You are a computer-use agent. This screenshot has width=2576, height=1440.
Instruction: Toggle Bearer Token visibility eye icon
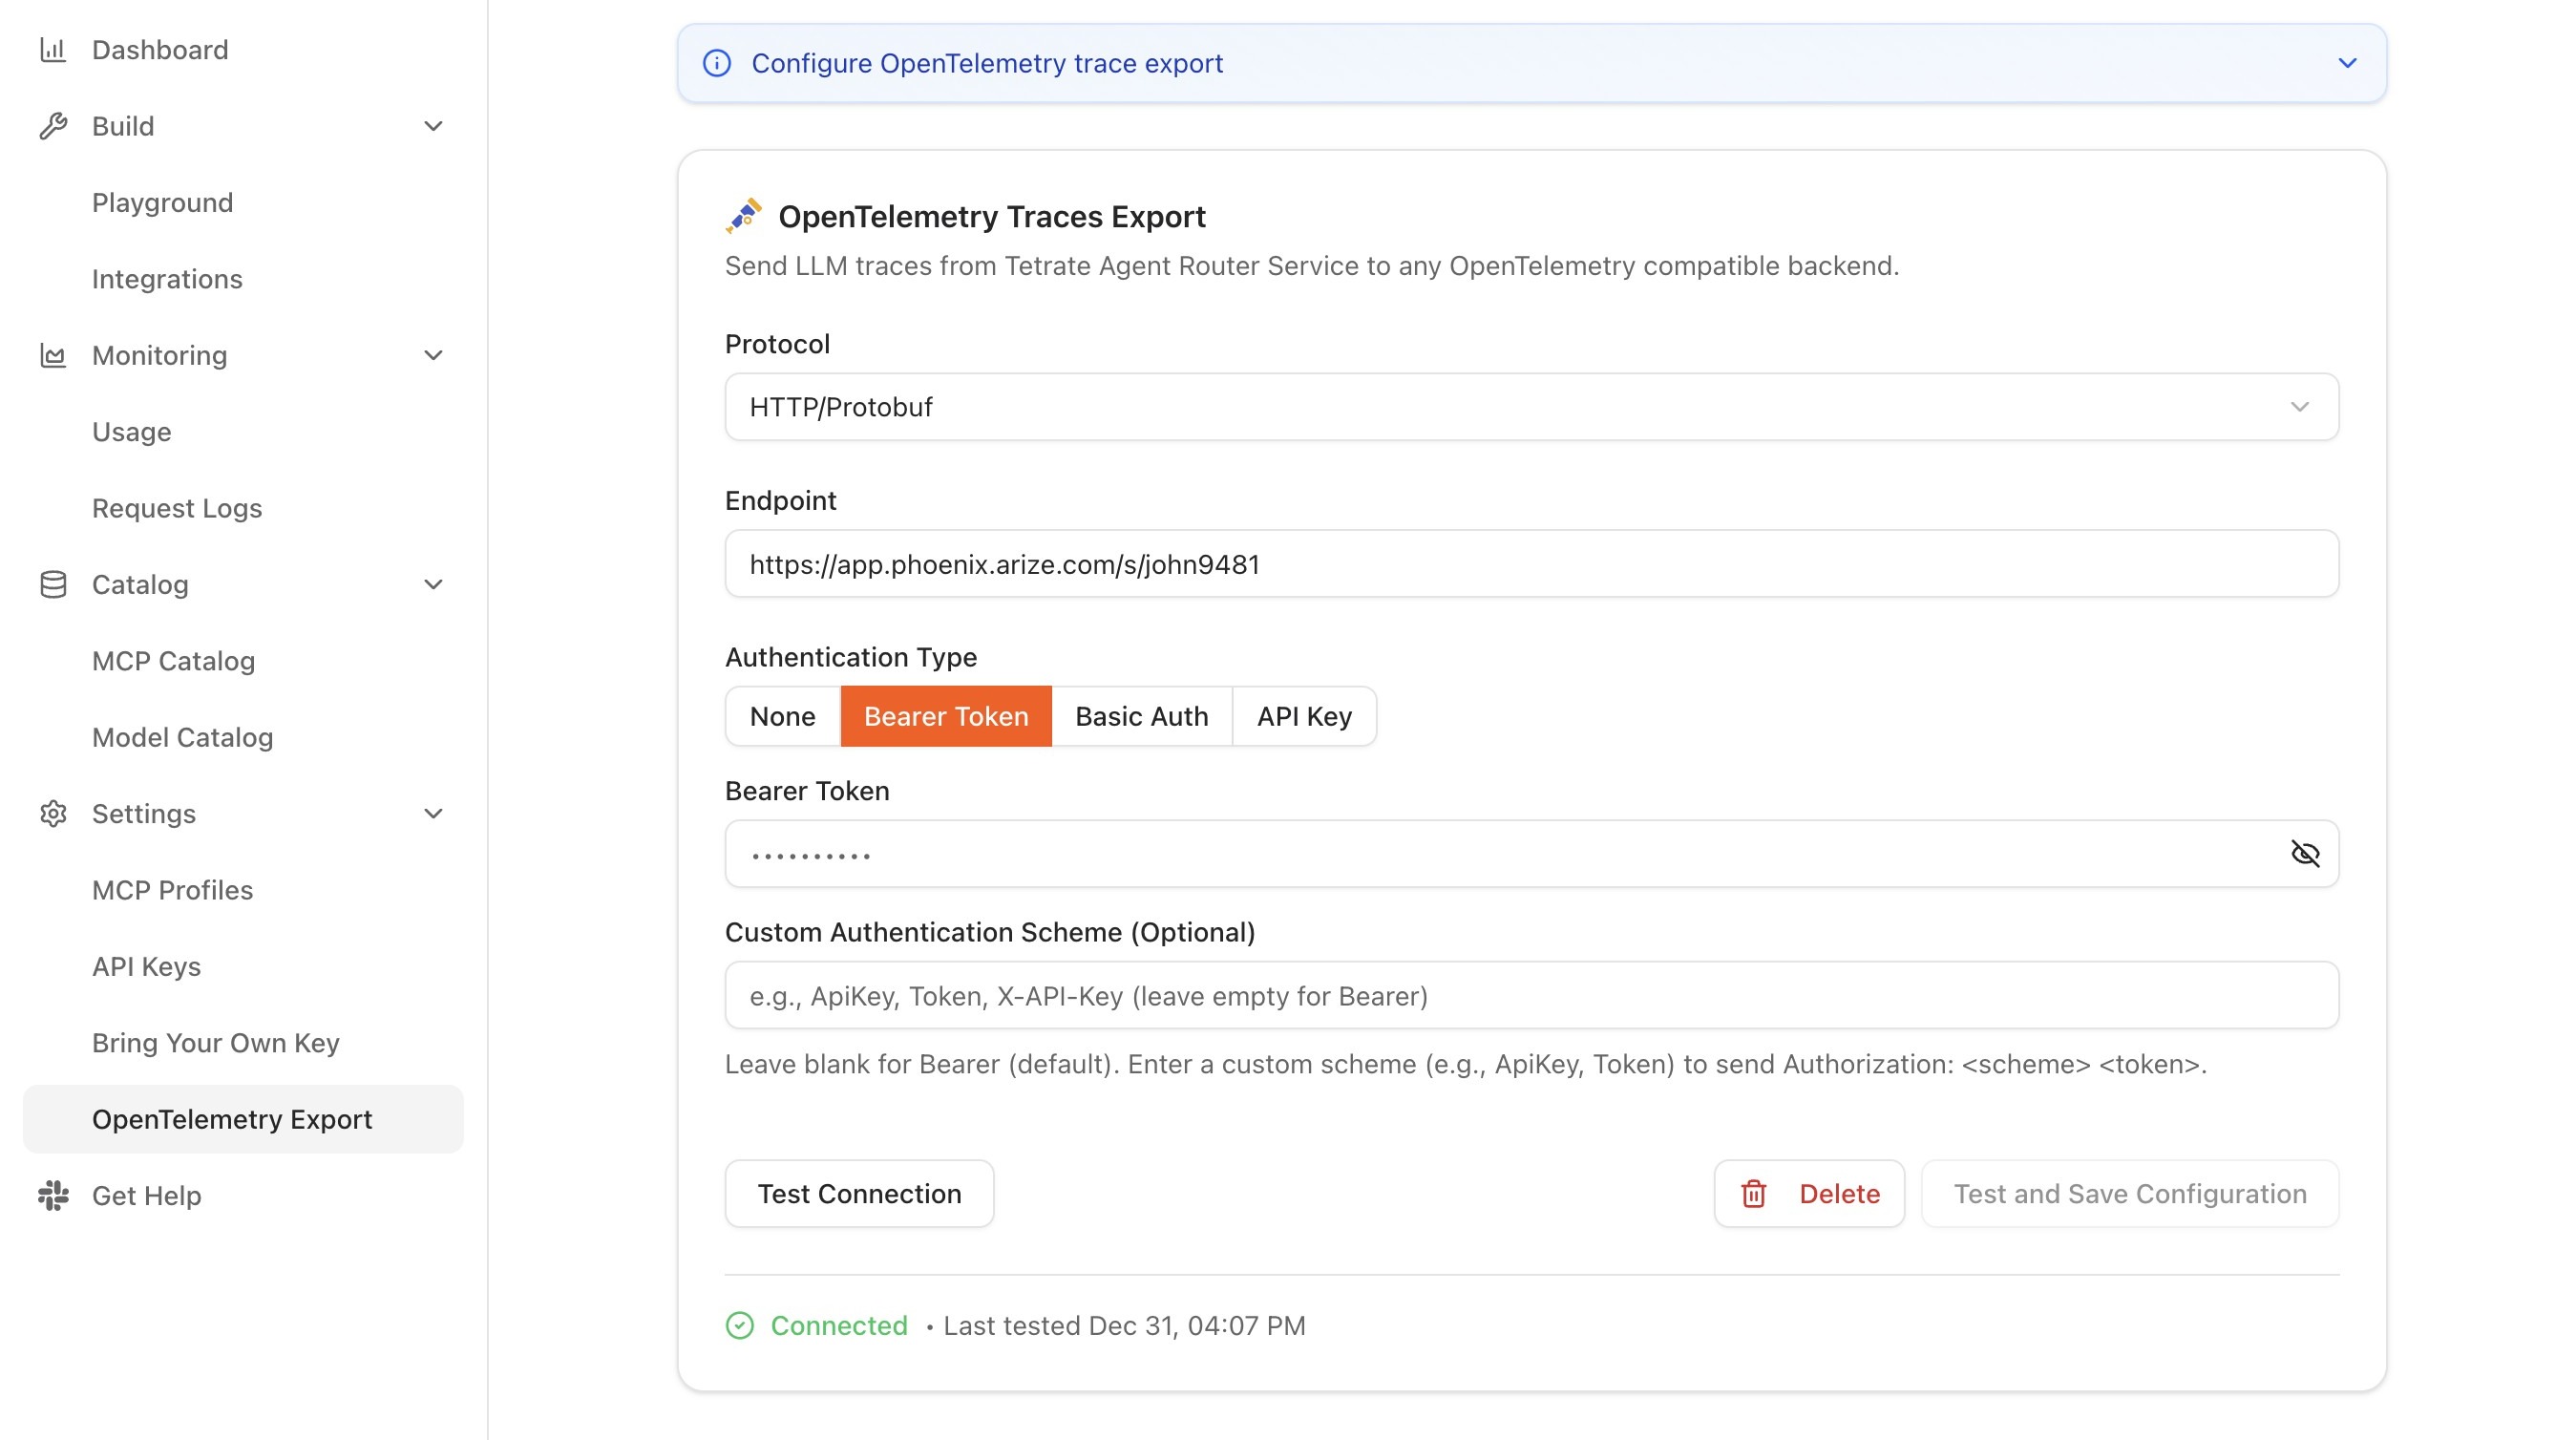(2305, 853)
